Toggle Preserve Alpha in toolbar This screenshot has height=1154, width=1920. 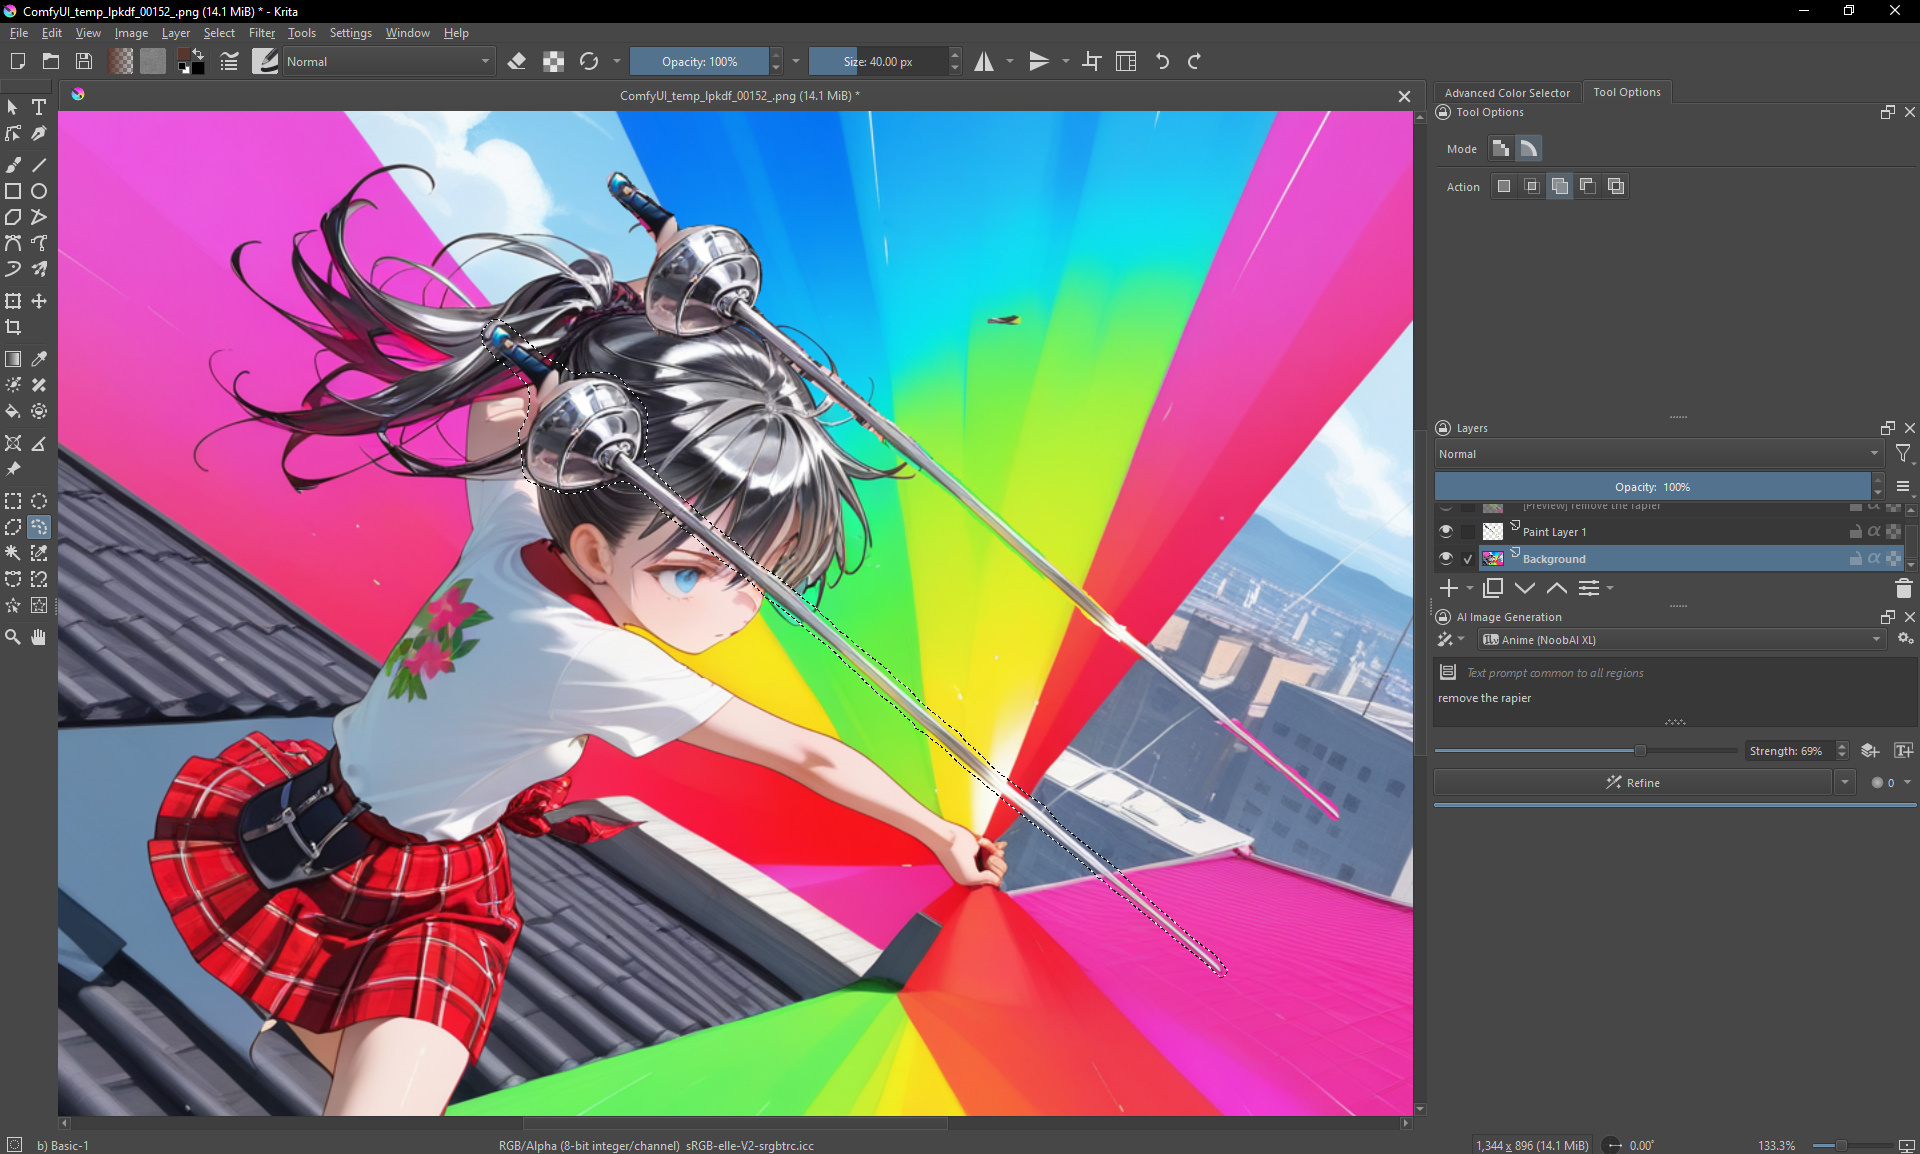553,61
